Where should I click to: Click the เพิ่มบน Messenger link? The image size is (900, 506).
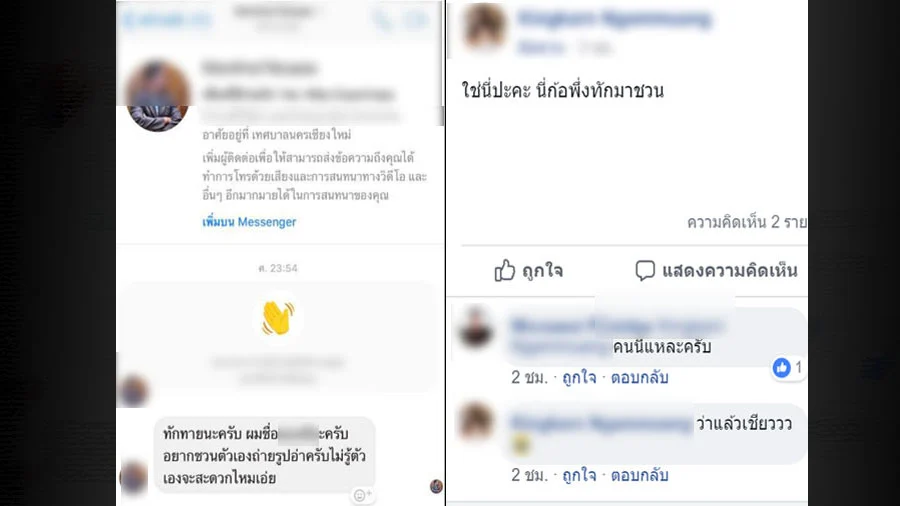tap(249, 222)
